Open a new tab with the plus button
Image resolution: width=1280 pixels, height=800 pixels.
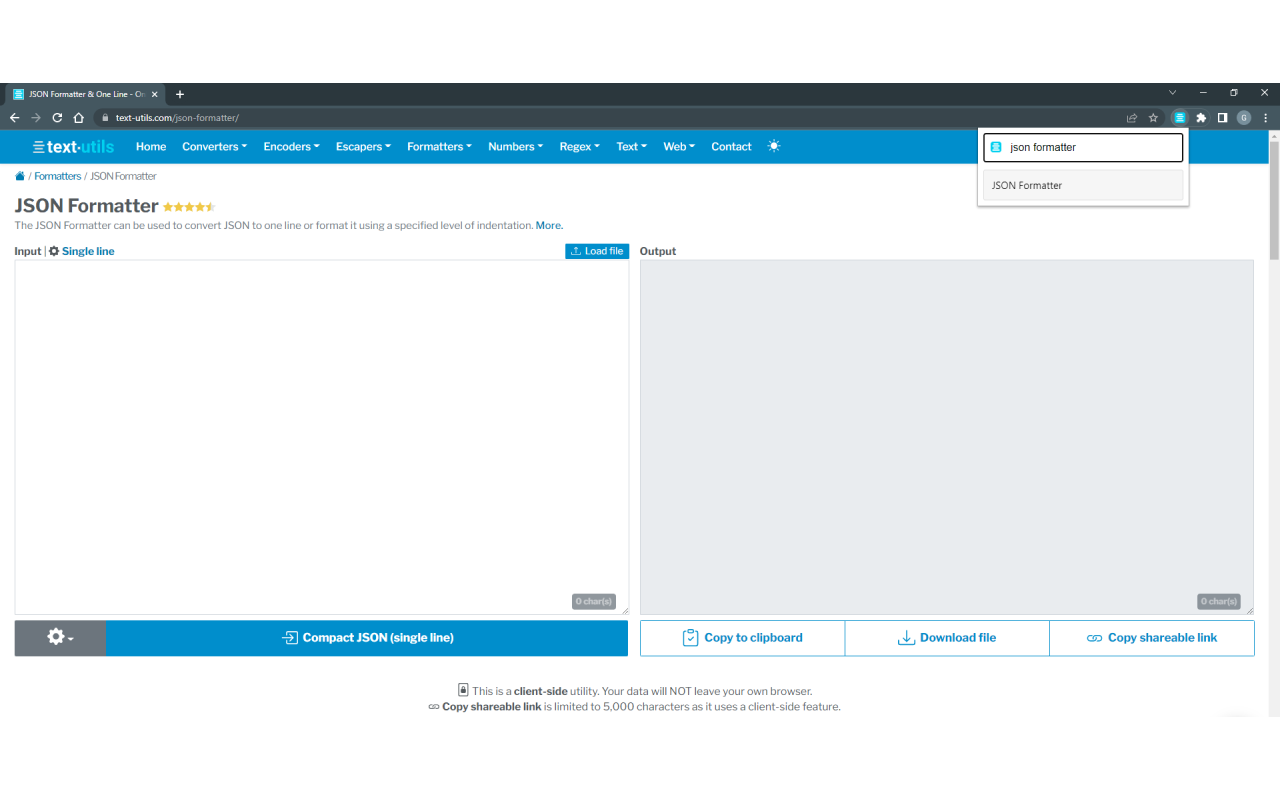pos(180,94)
